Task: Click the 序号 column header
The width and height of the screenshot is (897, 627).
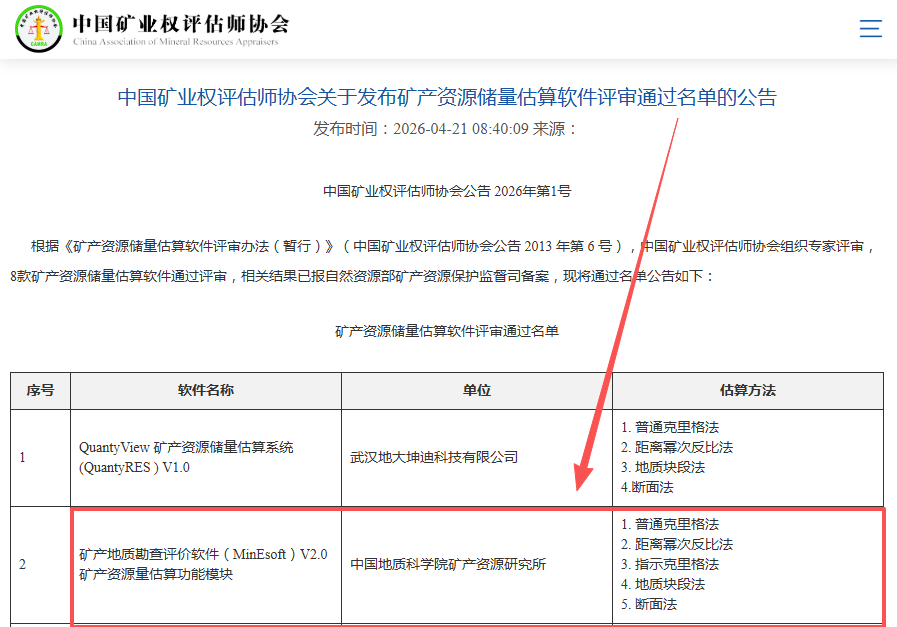Action: click(x=41, y=391)
